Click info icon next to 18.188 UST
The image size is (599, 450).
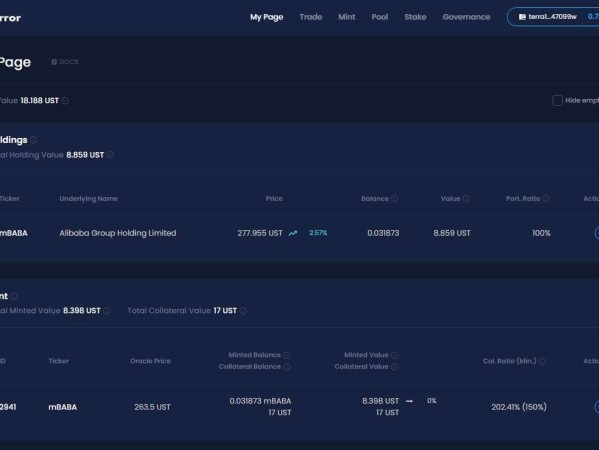(65, 101)
